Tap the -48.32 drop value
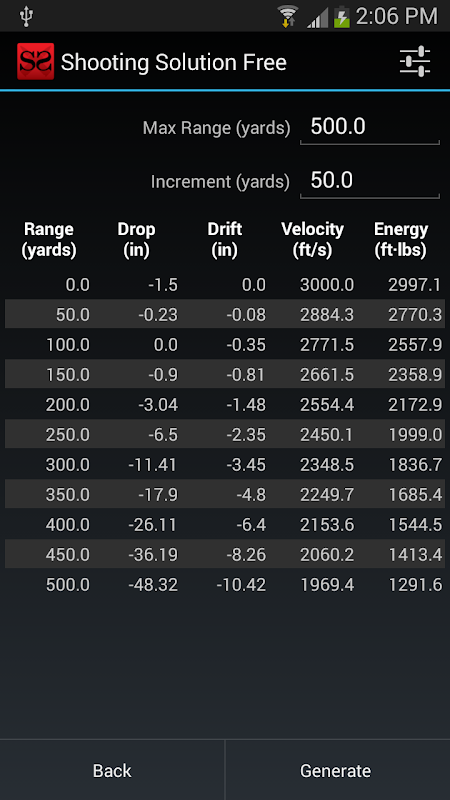Image resolution: width=450 pixels, height=800 pixels. (x=153, y=585)
